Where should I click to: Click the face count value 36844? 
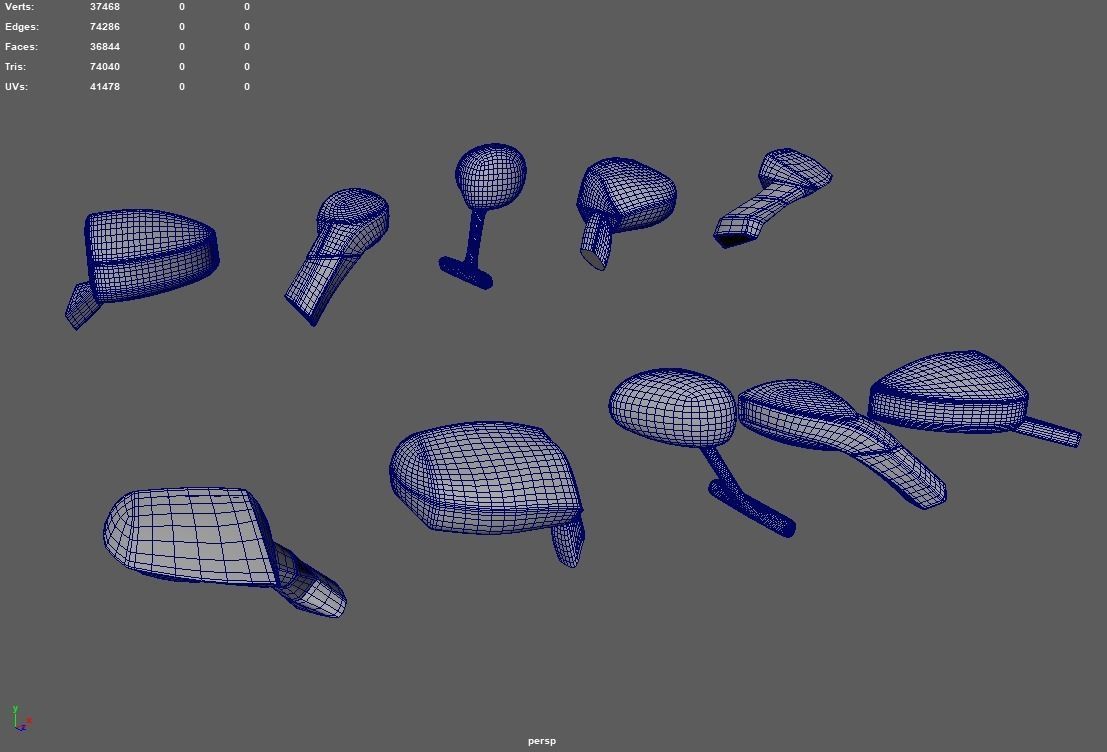pyautogui.click(x=104, y=47)
